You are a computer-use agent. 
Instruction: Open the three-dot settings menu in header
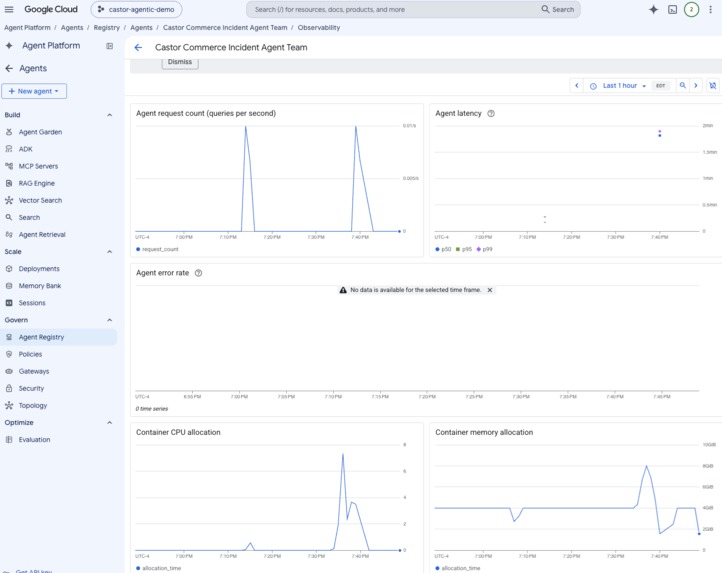click(710, 9)
